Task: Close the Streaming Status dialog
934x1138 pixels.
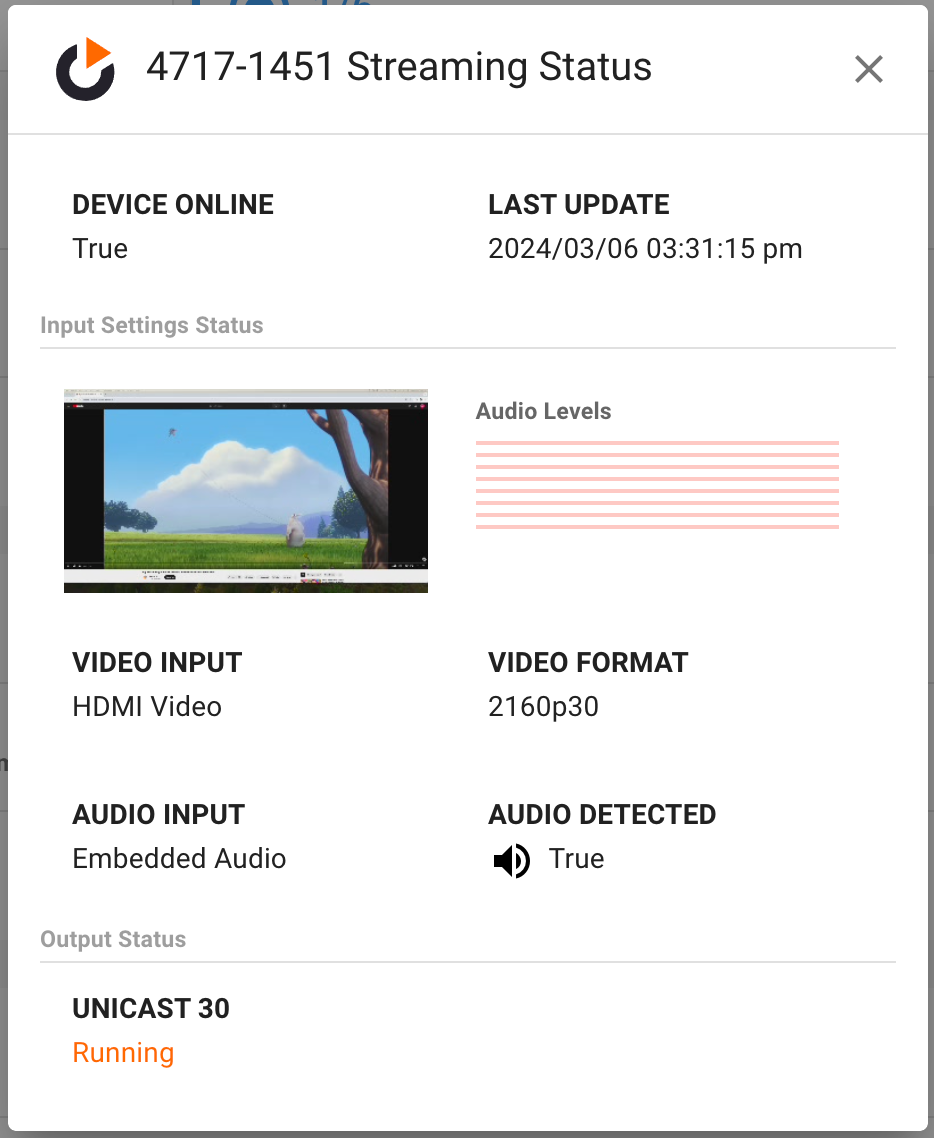Action: tap(869, 70)
